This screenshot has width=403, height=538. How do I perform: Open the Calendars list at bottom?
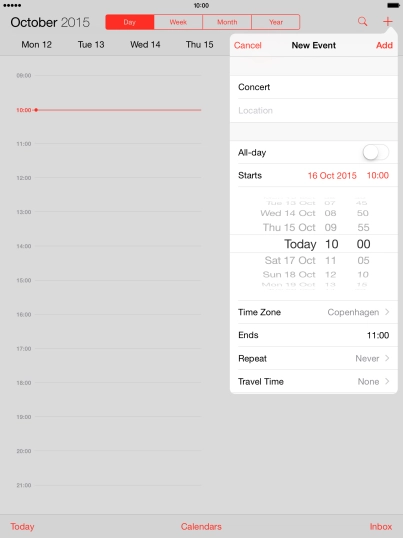point(201,527)
